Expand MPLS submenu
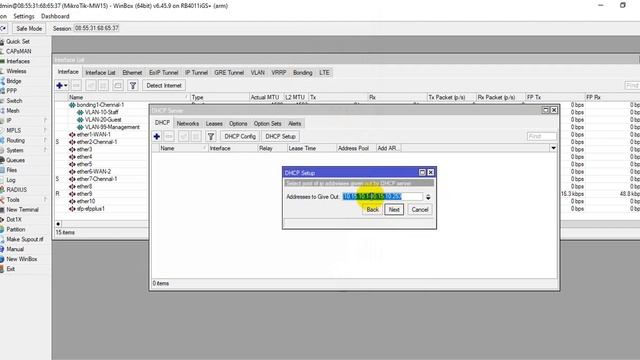Viewport: 640px width, 360px height. (x=13, y=131)
